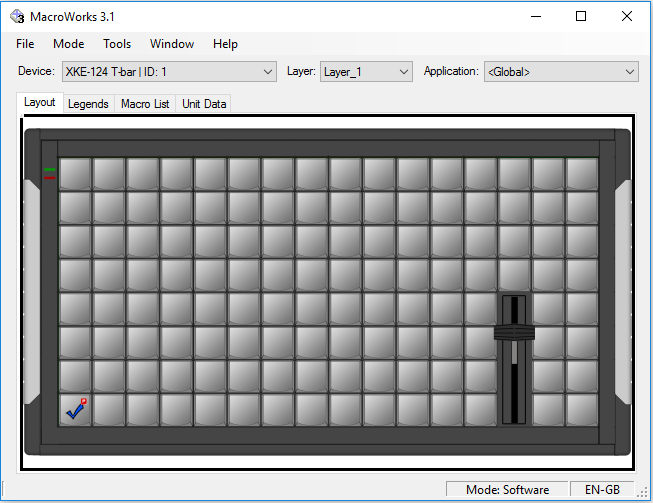Switch to the Layout tab
This screenshot has height=503, width=653.
click(x=40, y=102)
